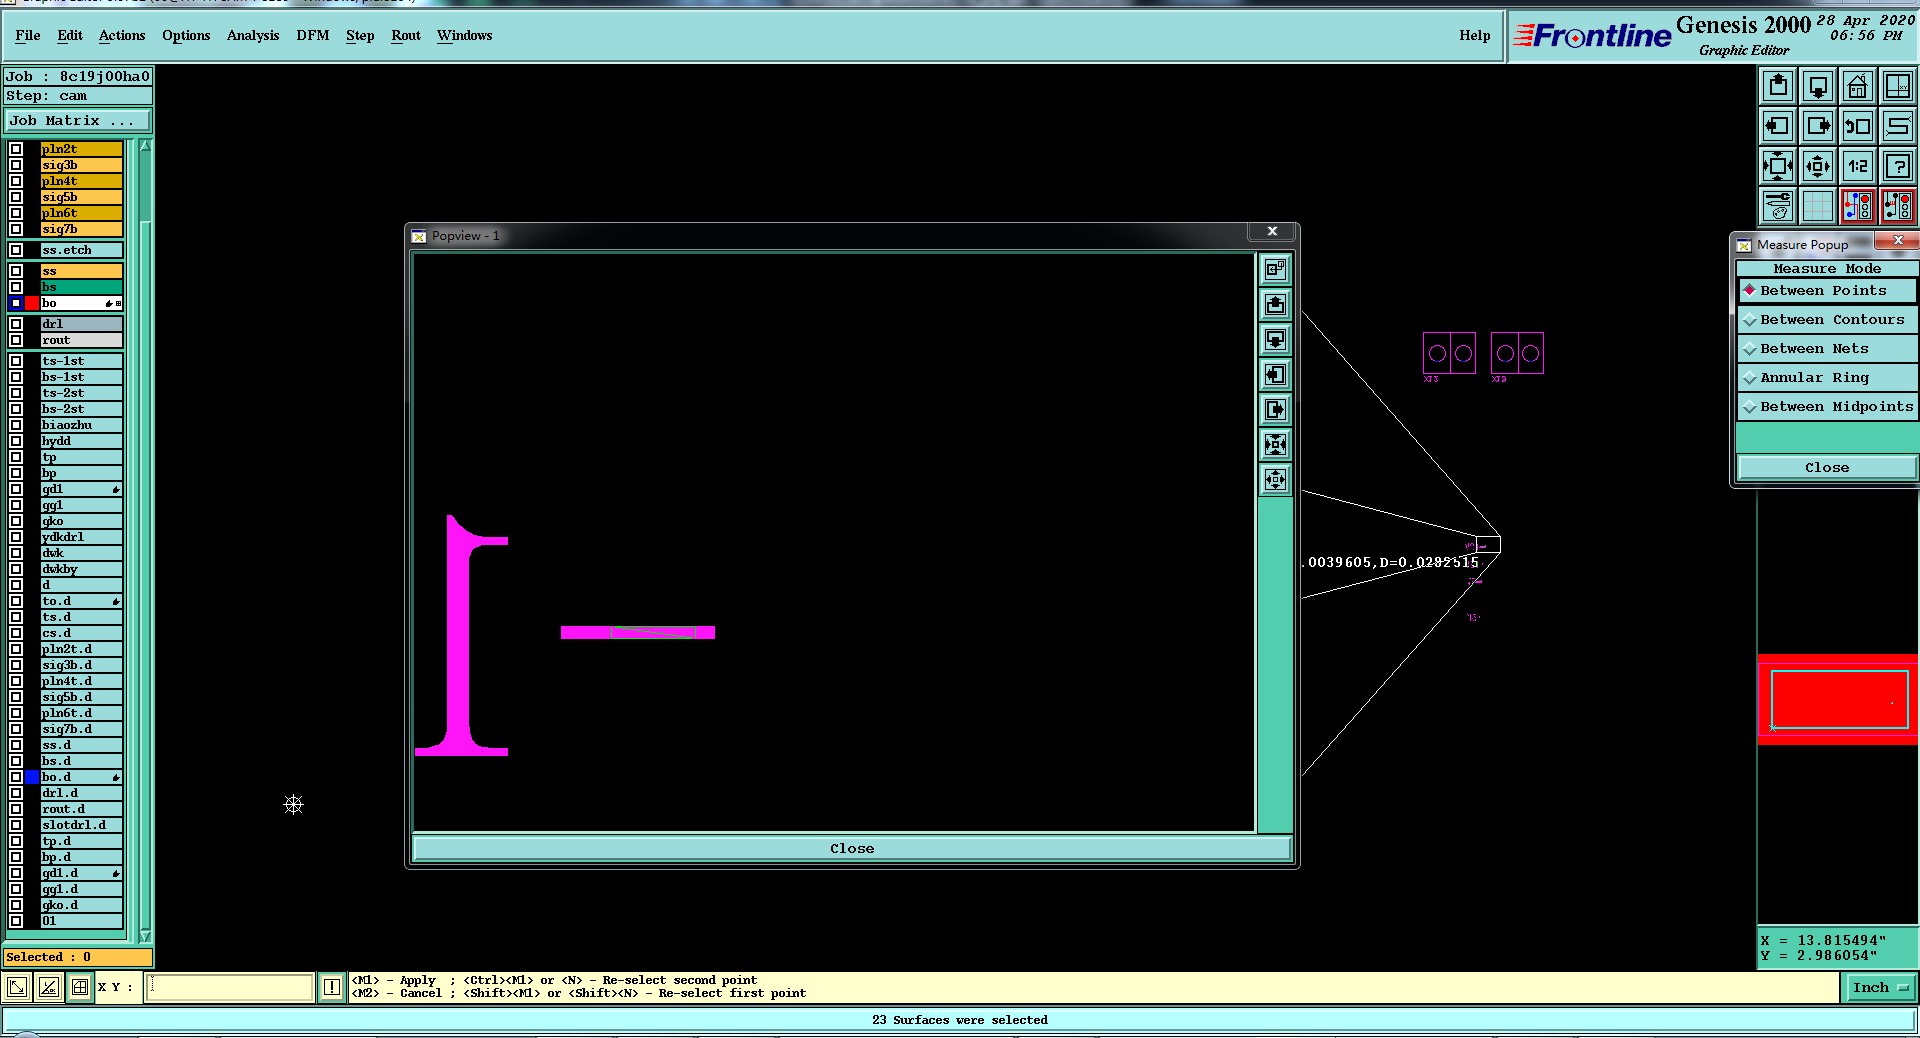Select Between Nets measure mode

pyautogui.click(x=1827, y=348)
